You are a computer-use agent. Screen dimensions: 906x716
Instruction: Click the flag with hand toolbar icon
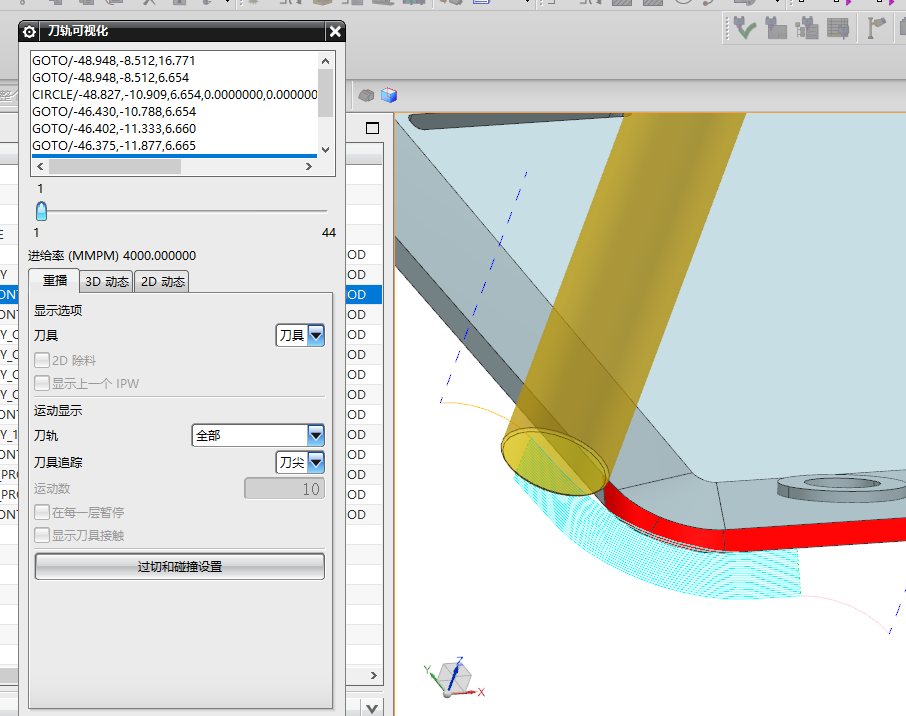pos(877,28)
